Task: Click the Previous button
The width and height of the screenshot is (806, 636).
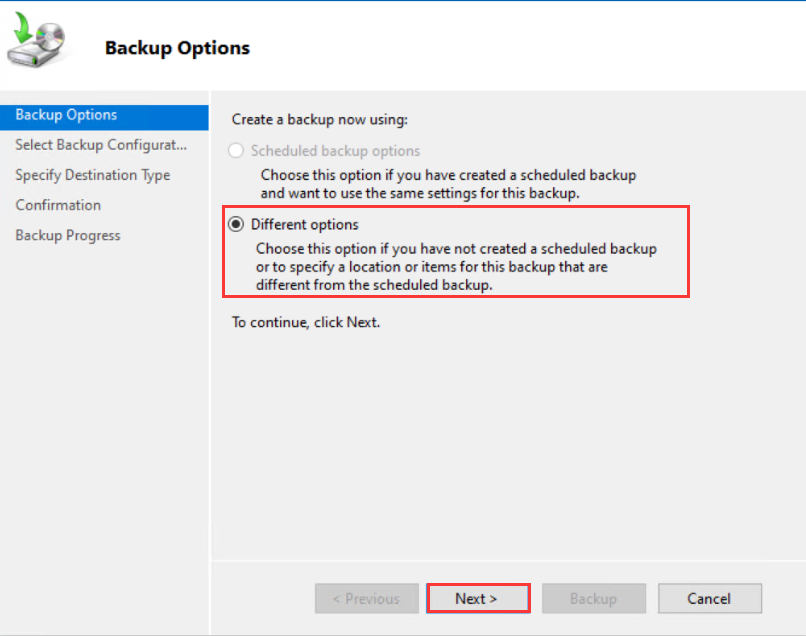Action: (366, 598)
